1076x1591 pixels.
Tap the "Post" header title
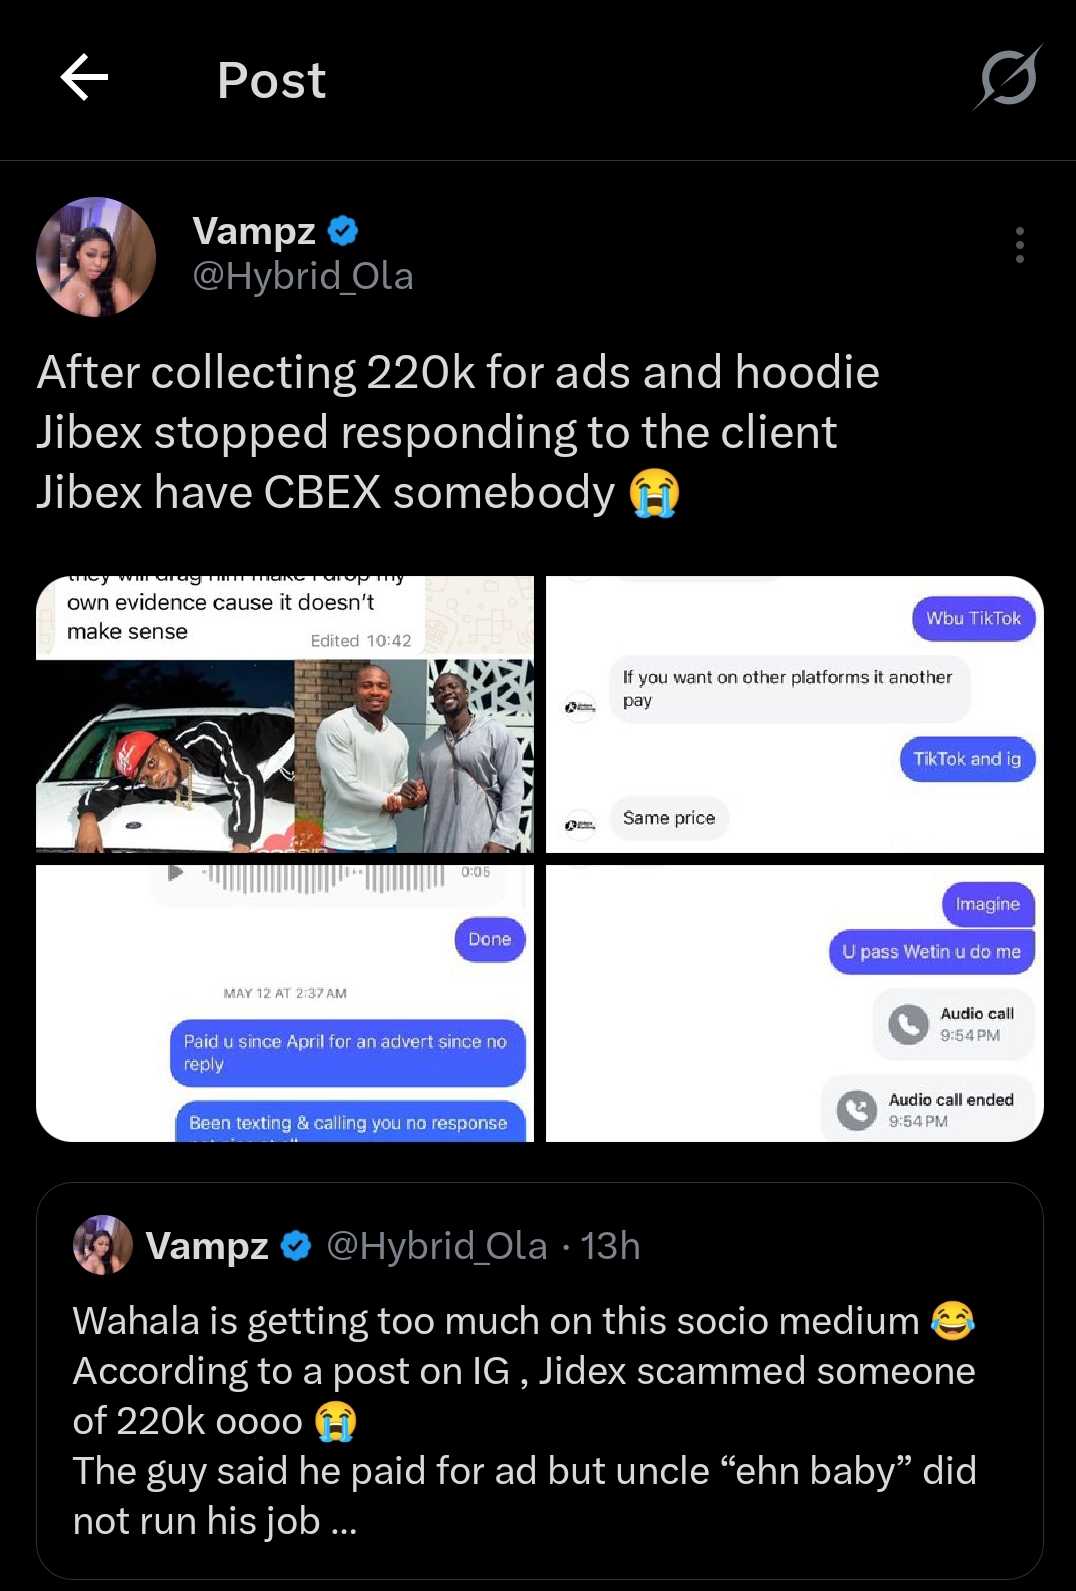[x=271, y=80]
